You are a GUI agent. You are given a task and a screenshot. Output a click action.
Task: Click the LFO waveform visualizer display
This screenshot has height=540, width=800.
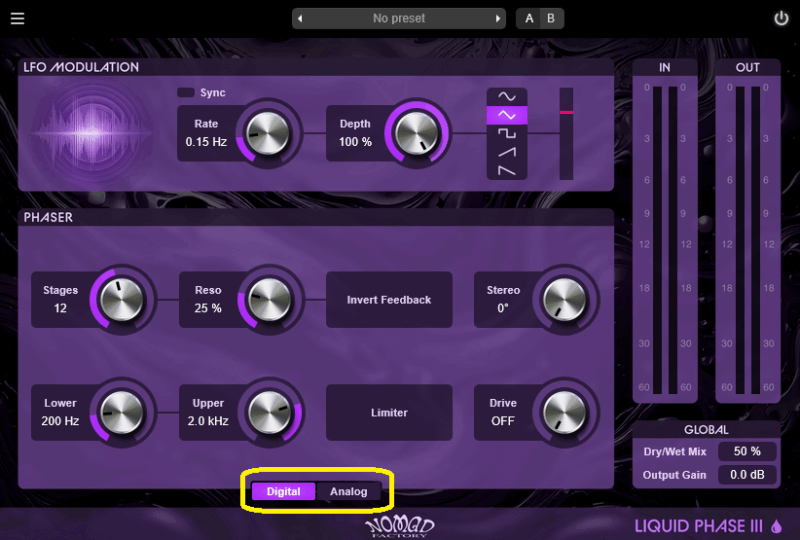(92, 133)
